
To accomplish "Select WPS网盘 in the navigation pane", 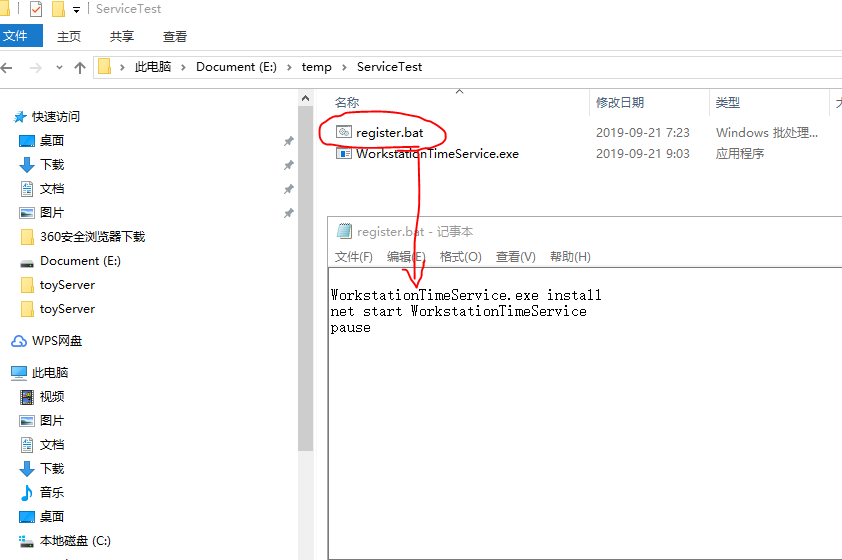I will (x=56, y=341).
